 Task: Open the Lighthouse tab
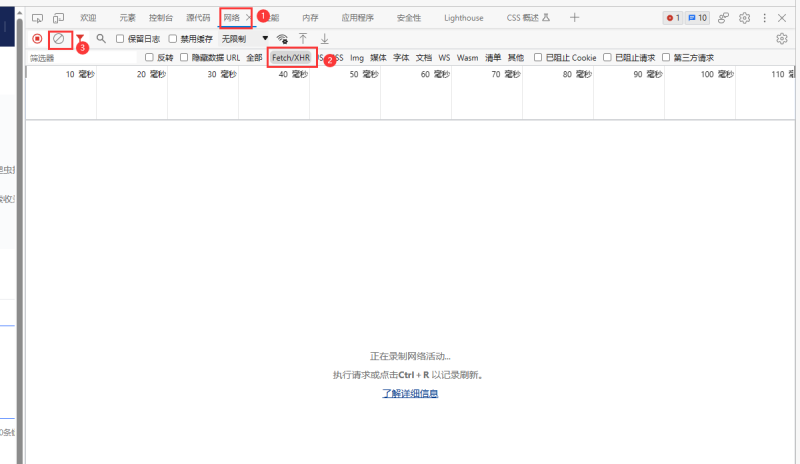pyautogui.click(x=464, y=18)
